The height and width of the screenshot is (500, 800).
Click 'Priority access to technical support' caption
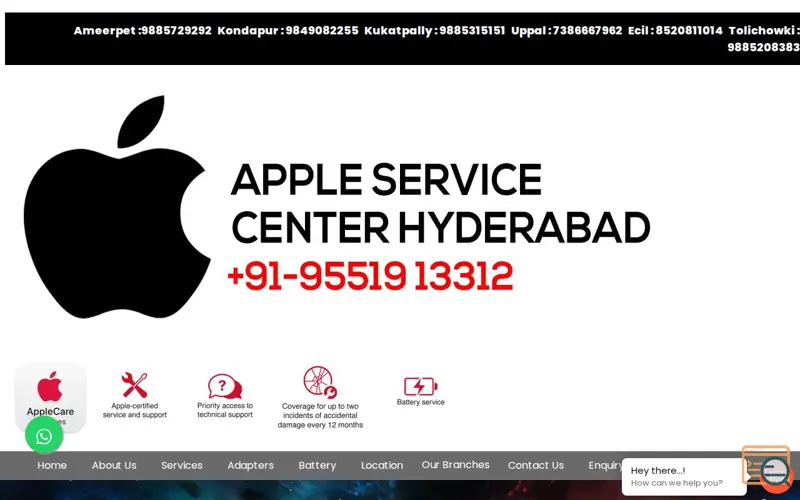225,410
